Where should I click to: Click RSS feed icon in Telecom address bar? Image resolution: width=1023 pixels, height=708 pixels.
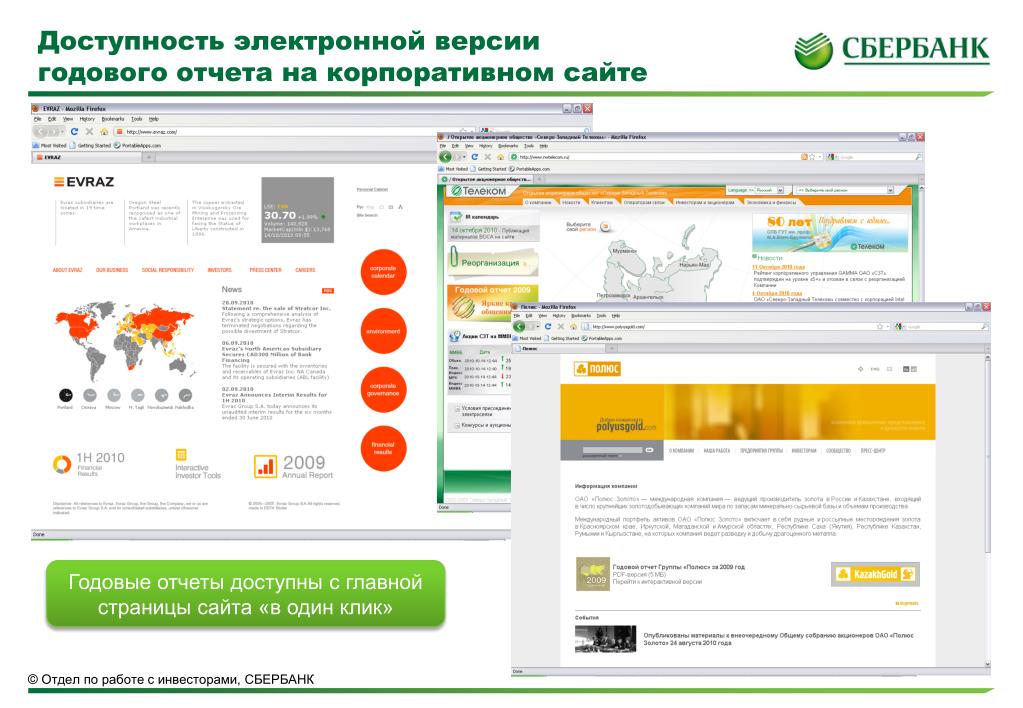(804, 157)
